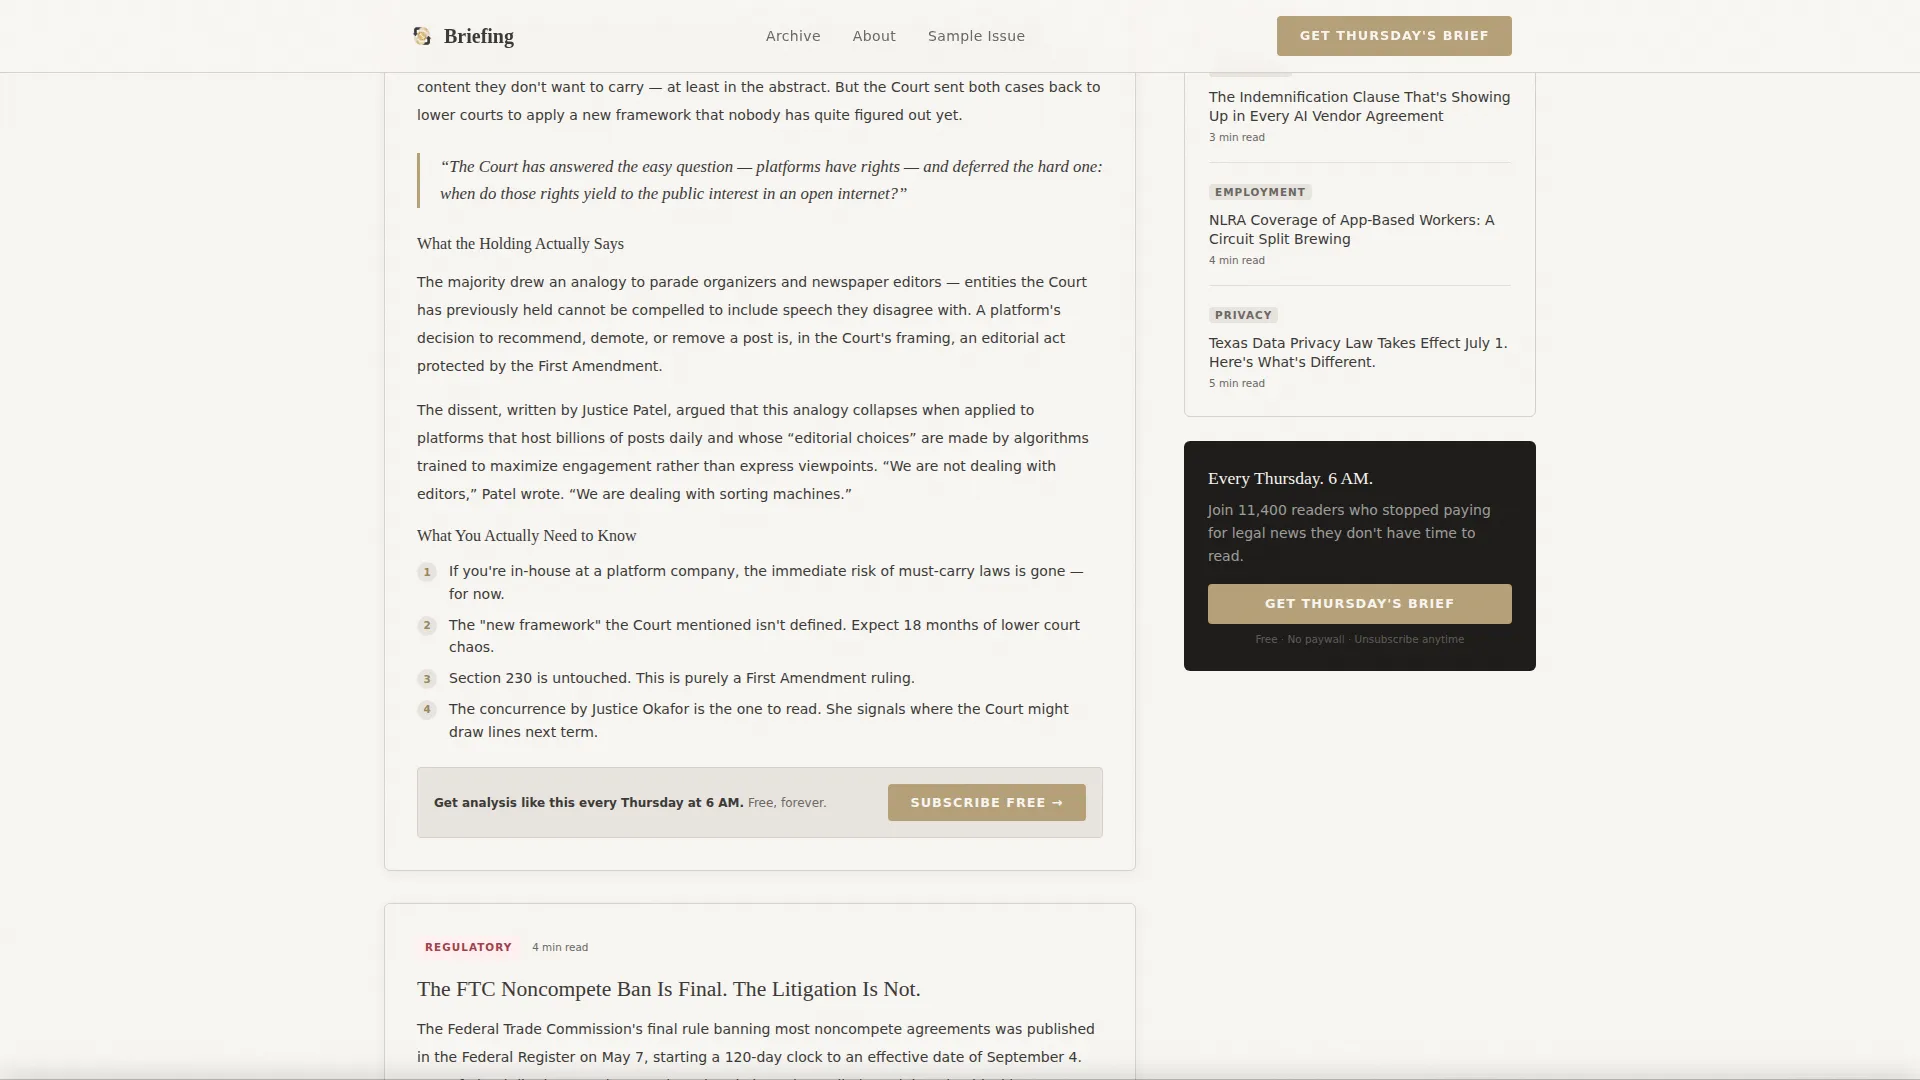The width and height of the screenshot is (1920, 1080).
Task: Click the Briefing logo icon
Action: 422,36
